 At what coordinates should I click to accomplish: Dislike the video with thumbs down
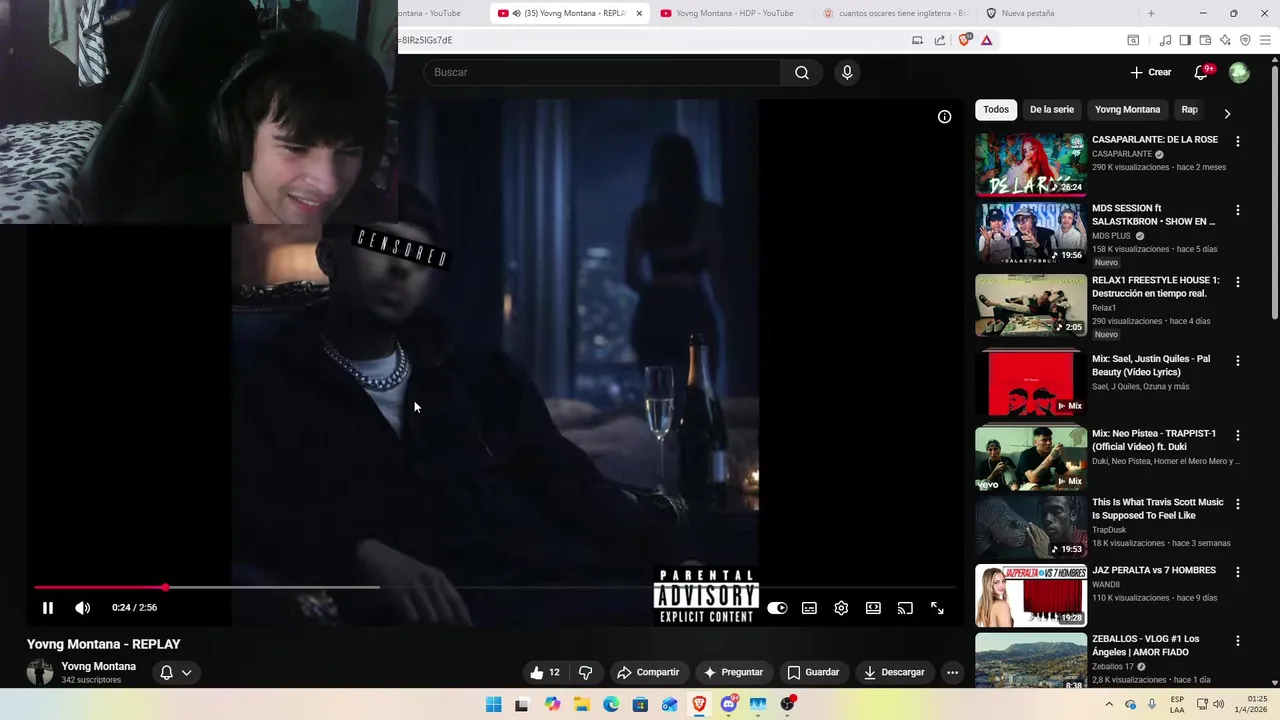click(x=586, y=672)
